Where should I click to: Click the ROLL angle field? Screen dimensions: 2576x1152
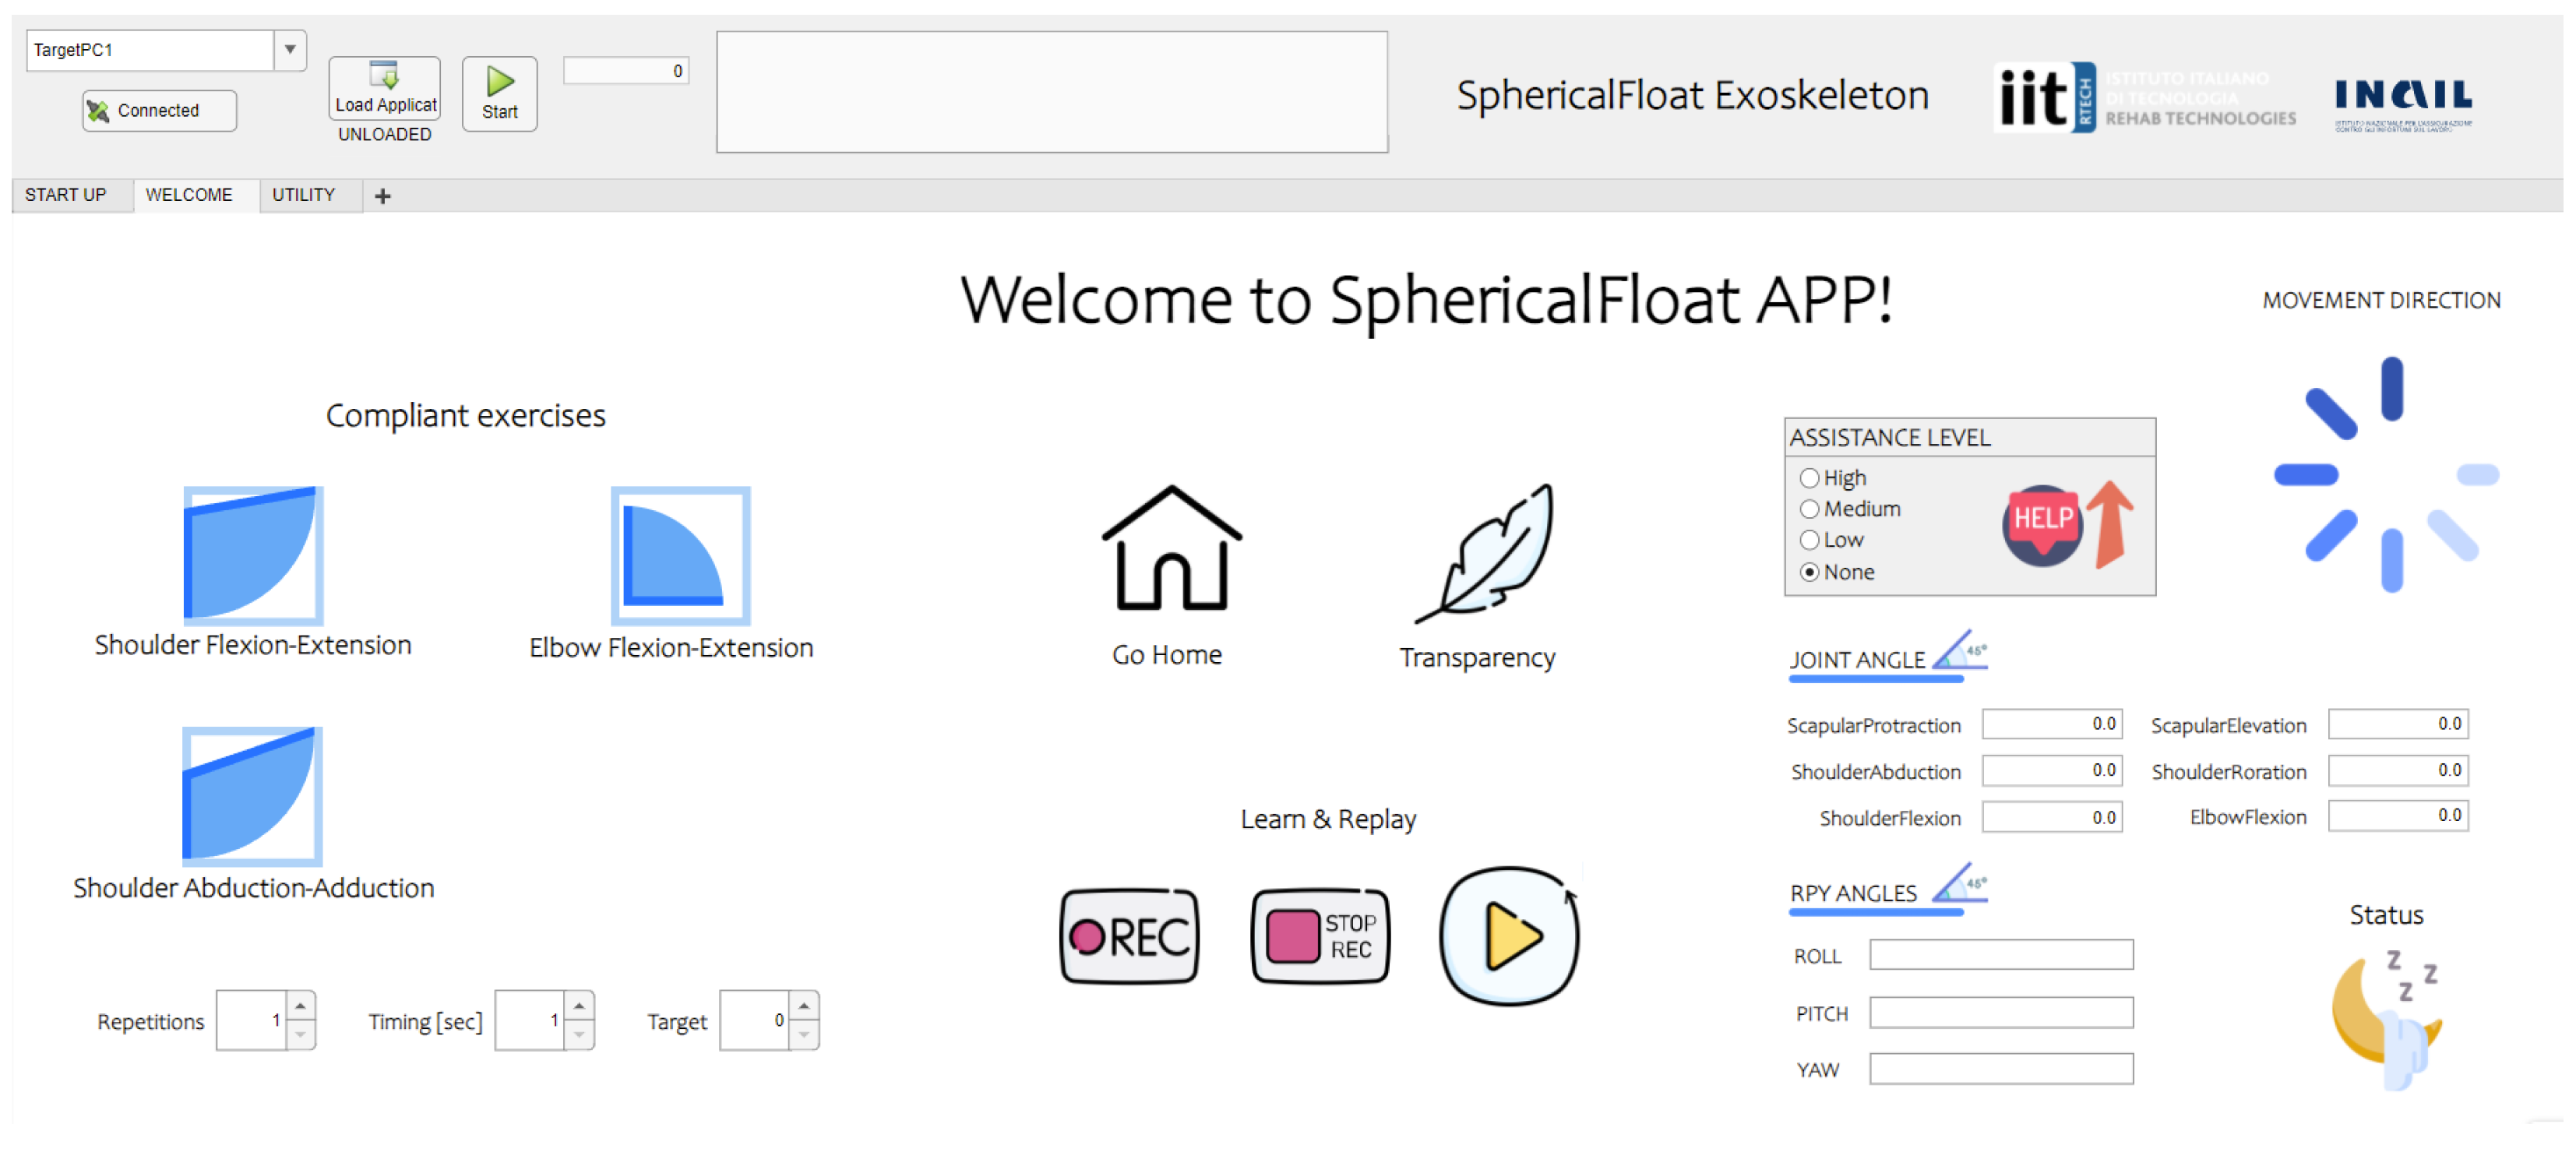point(2000,954)
